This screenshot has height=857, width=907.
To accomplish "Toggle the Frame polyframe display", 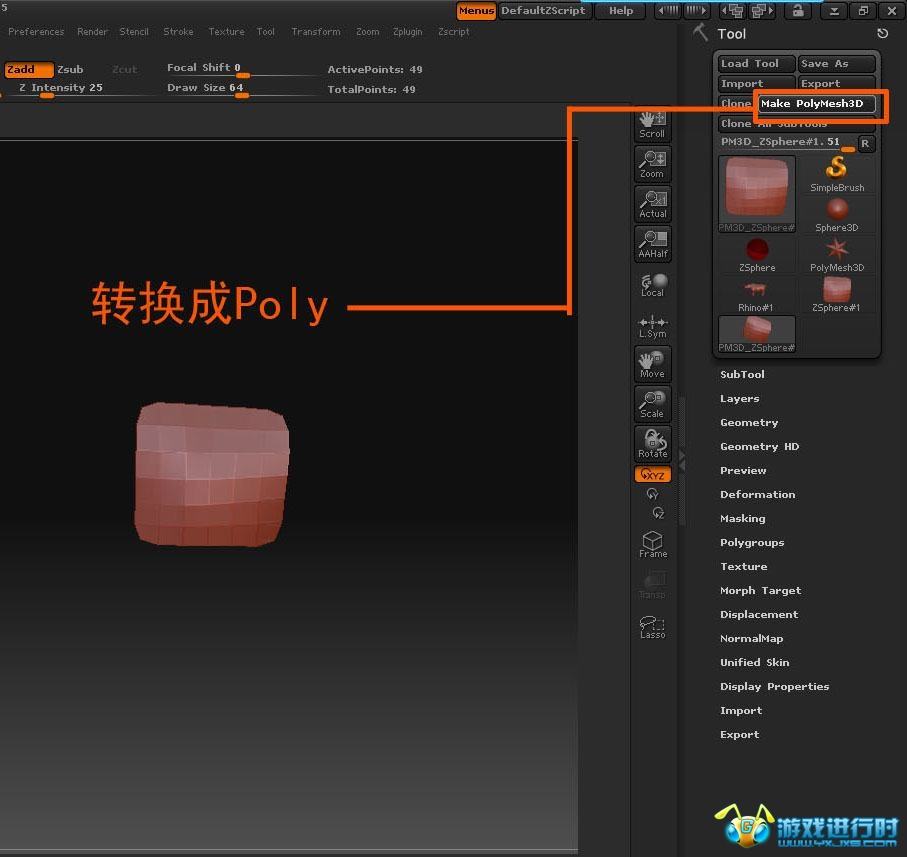I will click(652, 544).
